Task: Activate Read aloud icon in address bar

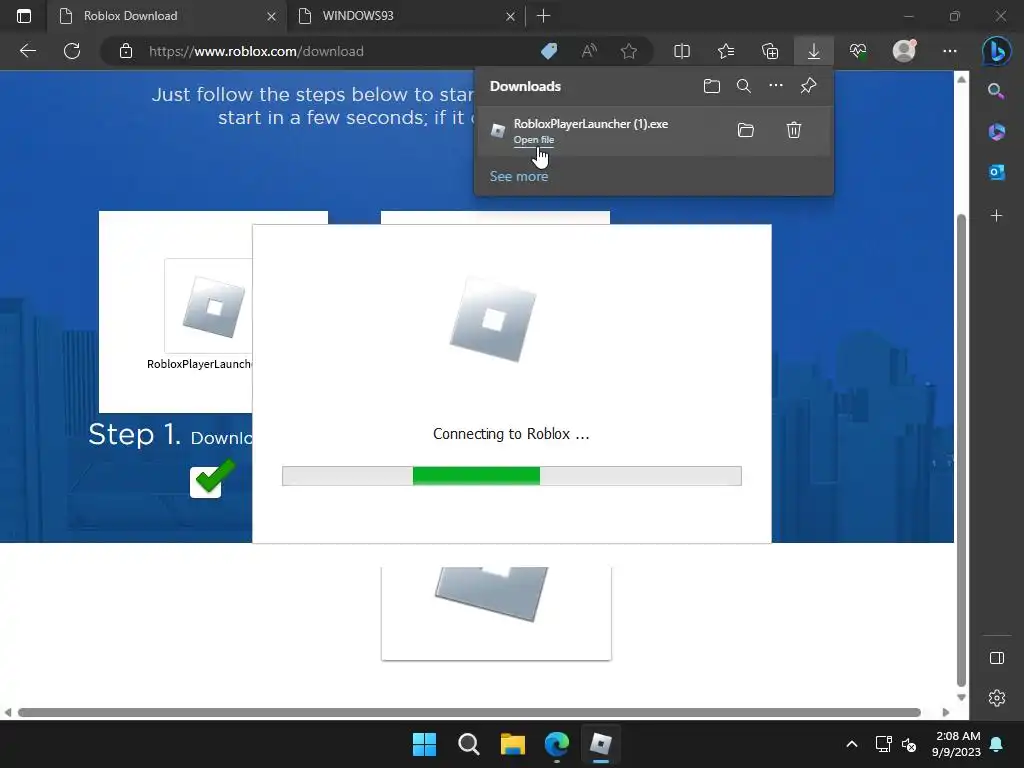Action: click(x=589, y=51)
